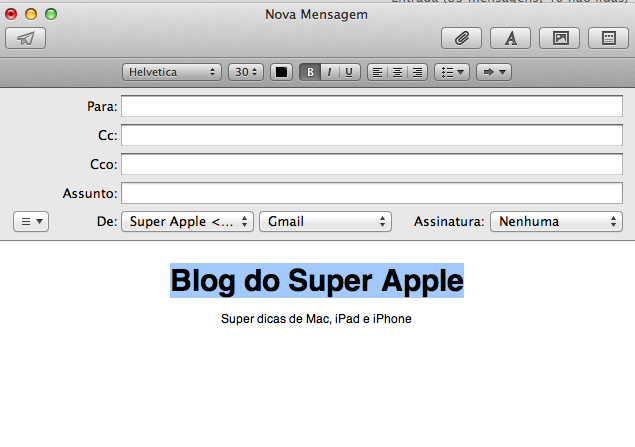
Task: Open the header fields options menu
Action: (x=31, y=222)
